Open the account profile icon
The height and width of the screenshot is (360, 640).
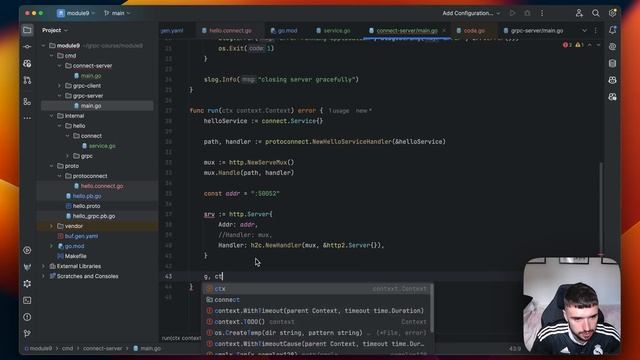click(579, 13)
